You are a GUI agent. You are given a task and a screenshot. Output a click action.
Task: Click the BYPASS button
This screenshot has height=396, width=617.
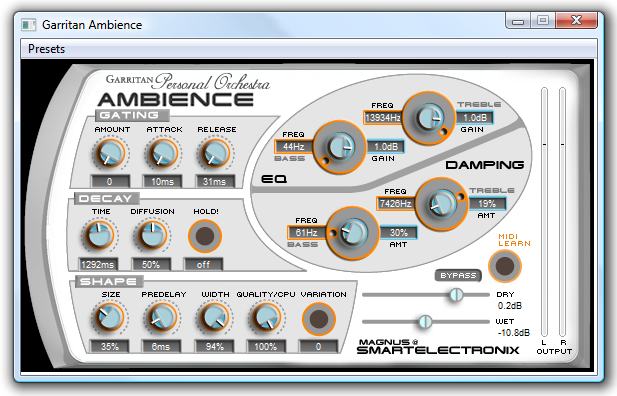458,276
